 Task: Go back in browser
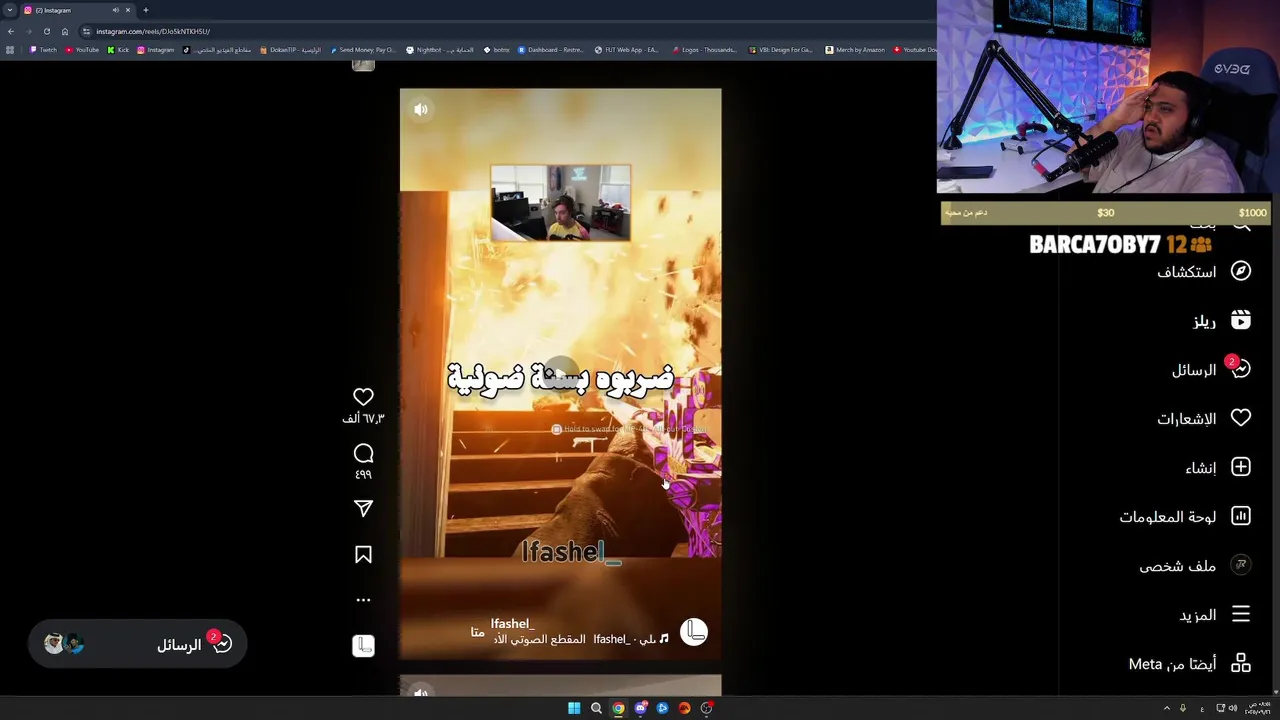[11, 31]
